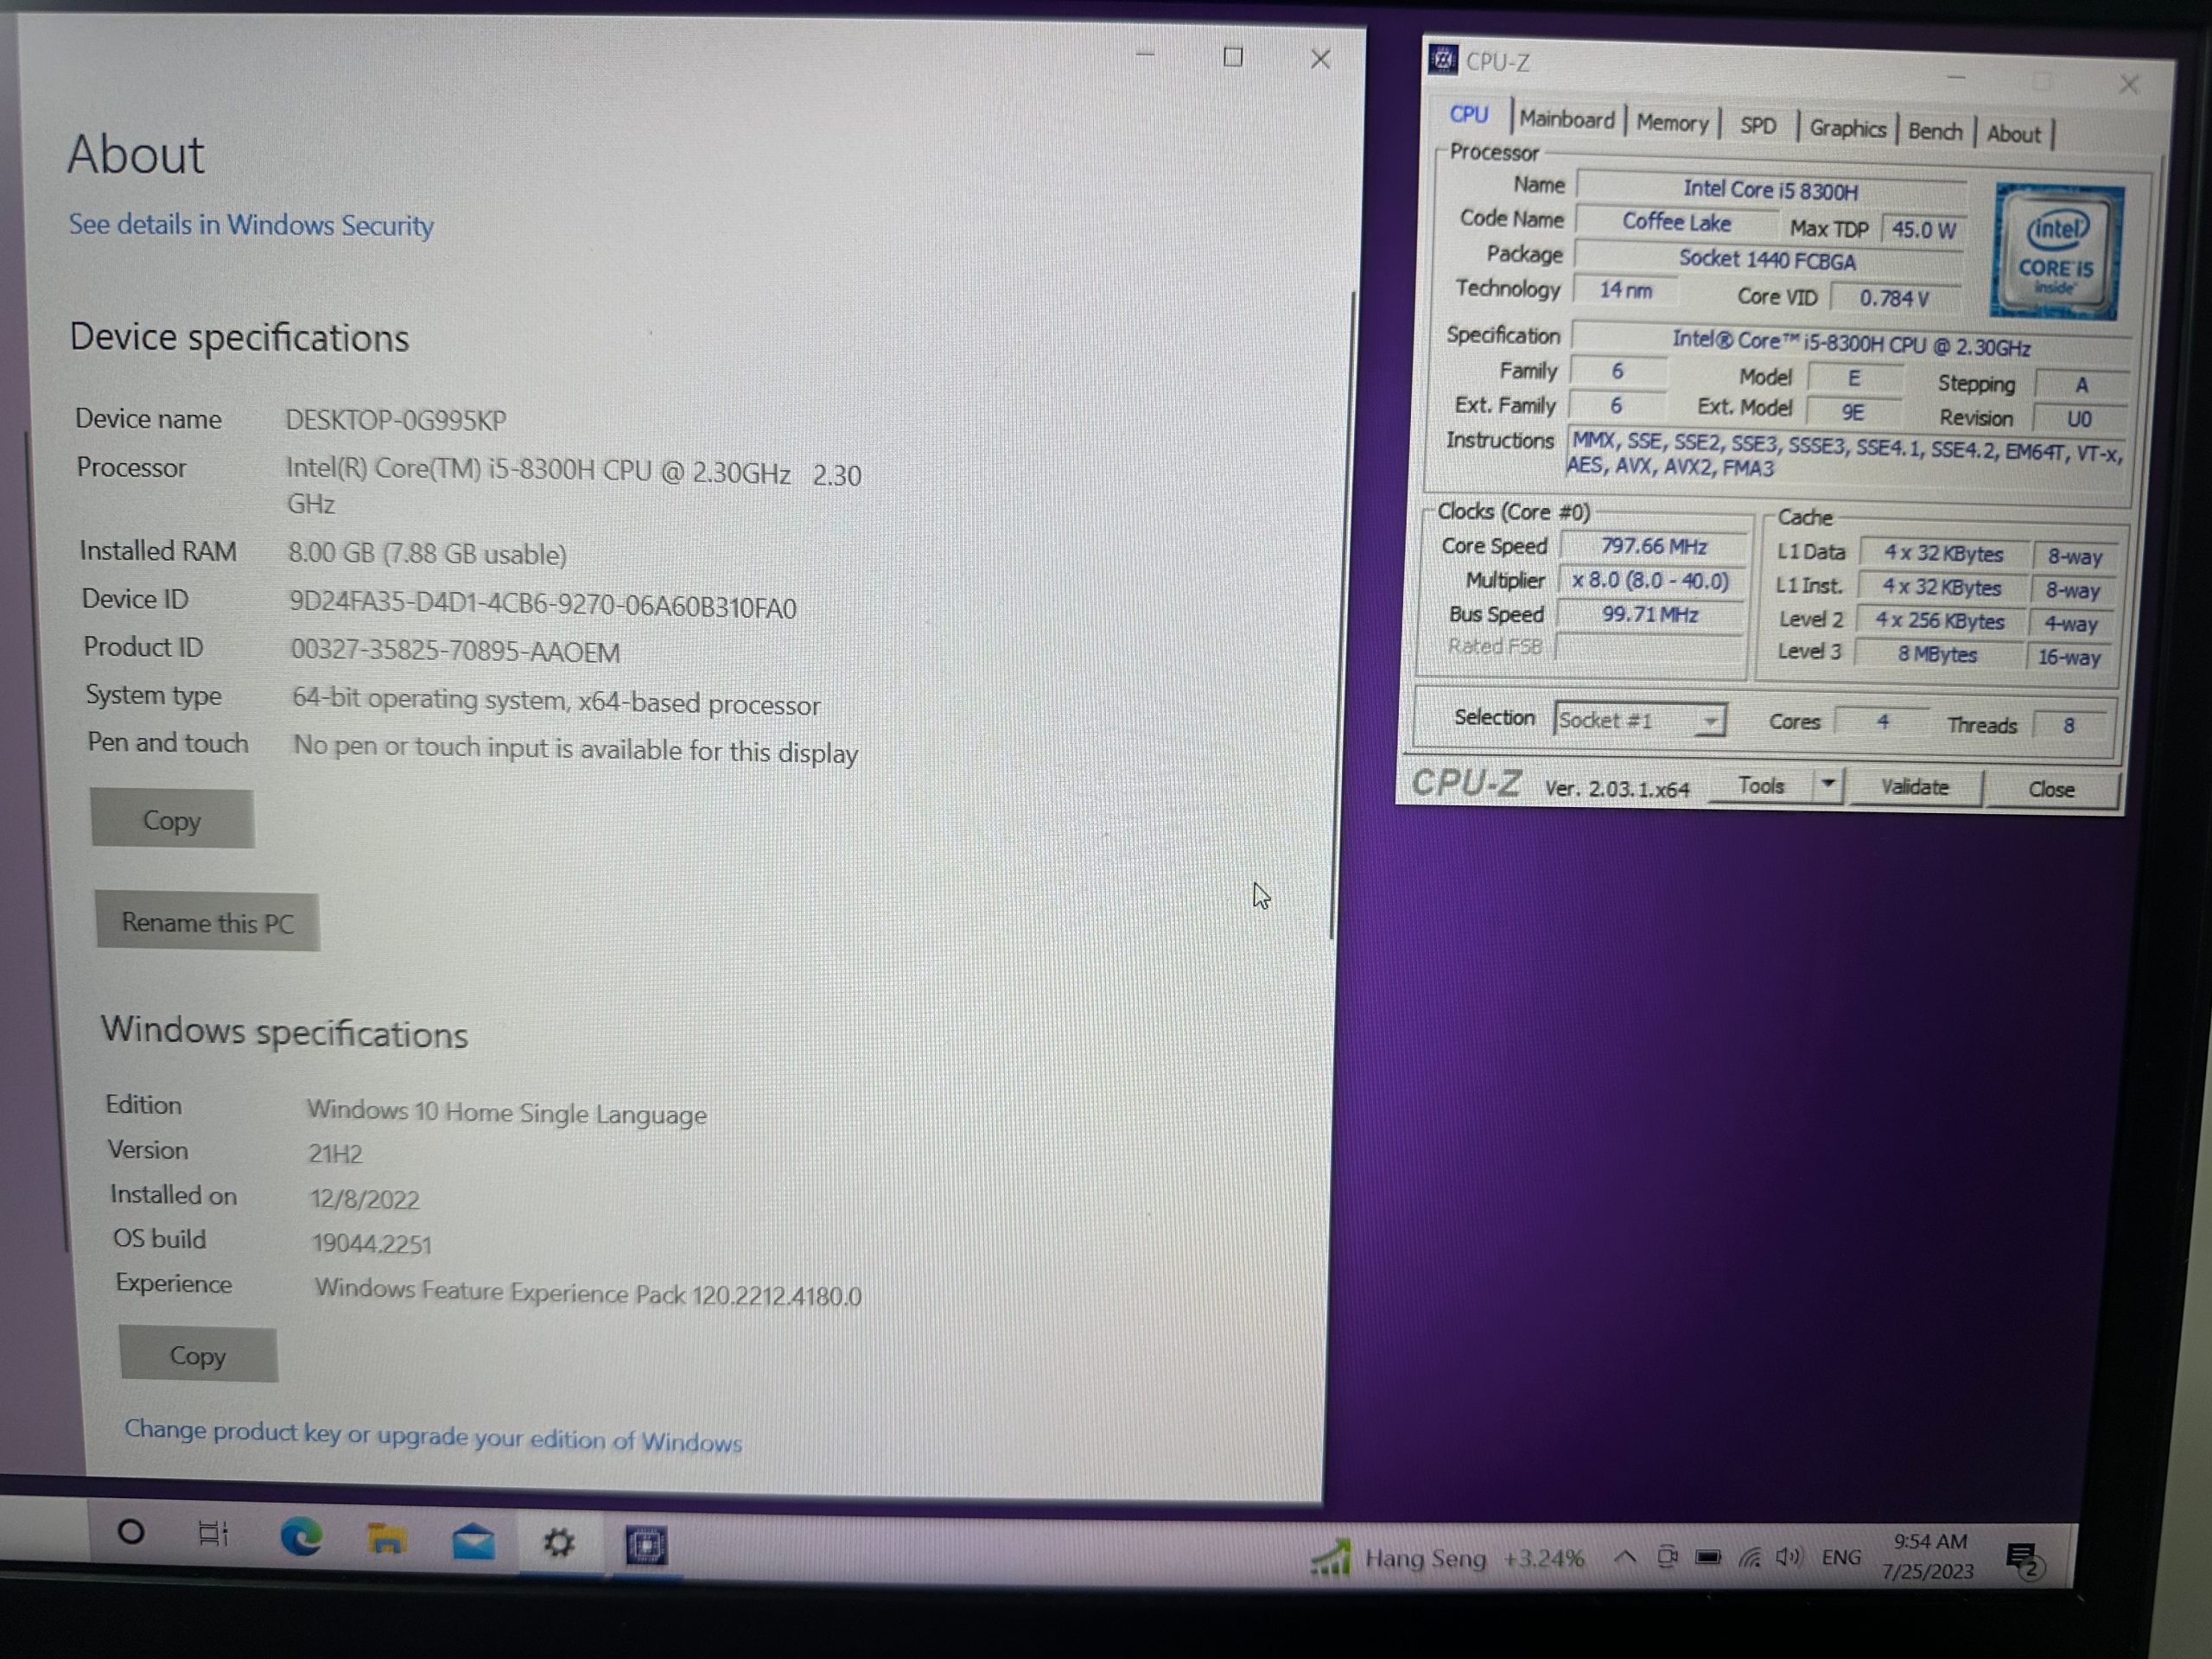This screenshot has height=1659, width=2212.
Task: Click the Max TDP value 45.0 W
Action: coord(1923,229)
